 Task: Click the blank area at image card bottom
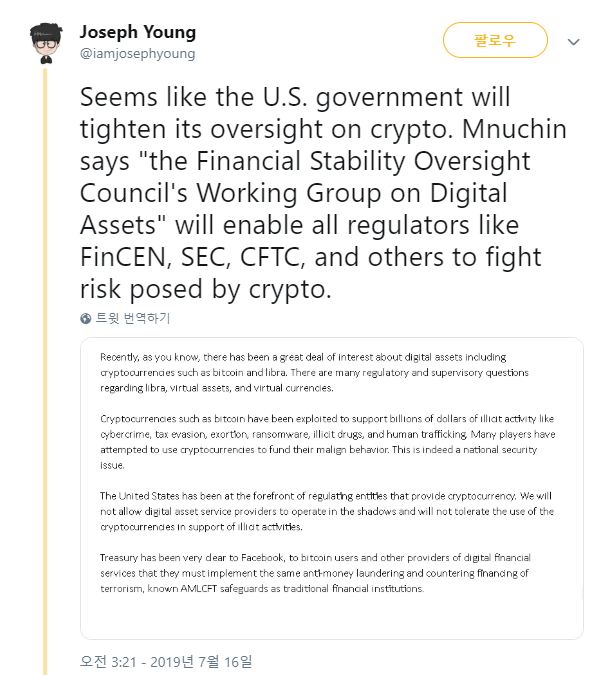click(331, 618)
